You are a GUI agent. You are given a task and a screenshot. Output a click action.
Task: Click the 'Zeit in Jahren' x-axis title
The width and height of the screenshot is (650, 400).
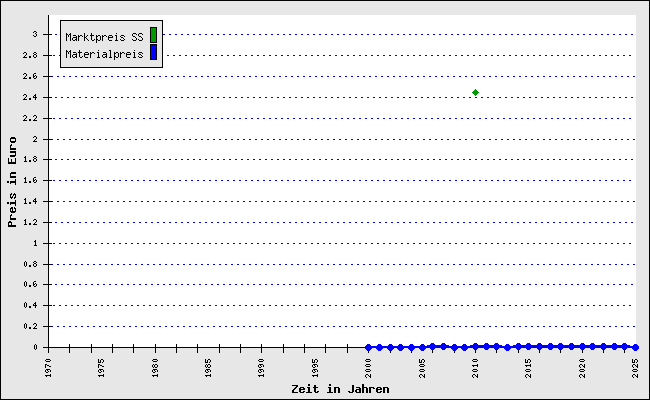click(340, 388)
